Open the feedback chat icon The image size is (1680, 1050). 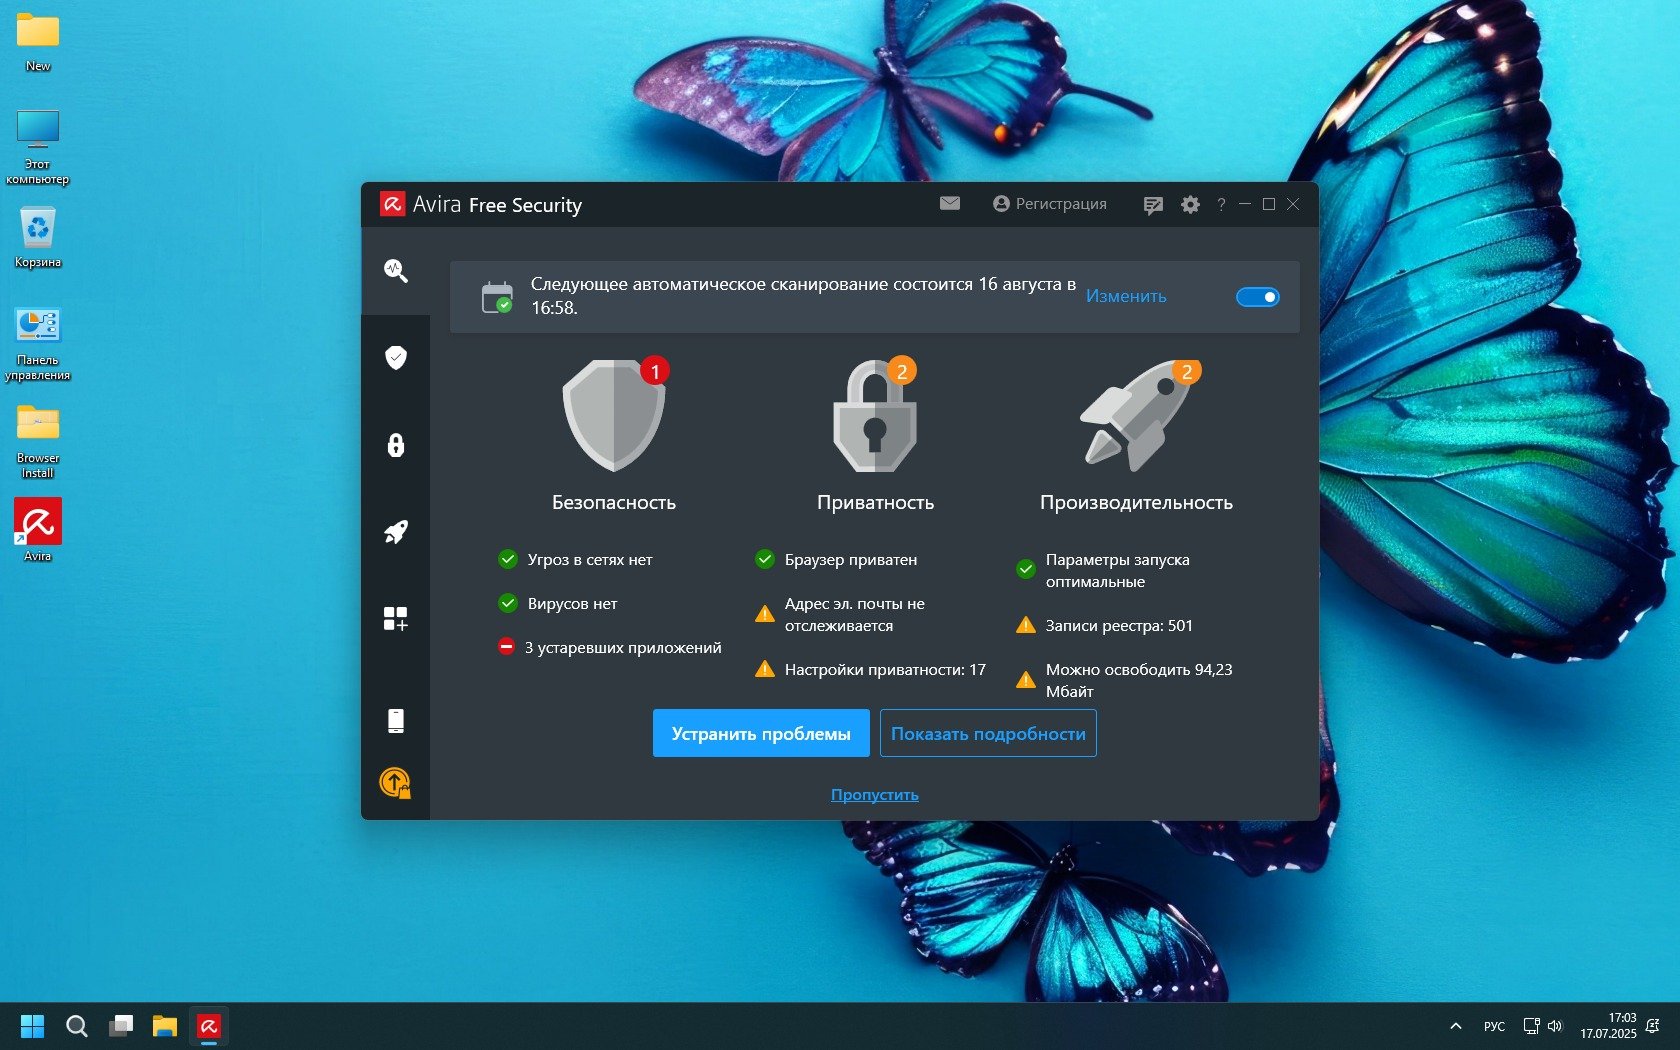click(x=1153, y=205)
